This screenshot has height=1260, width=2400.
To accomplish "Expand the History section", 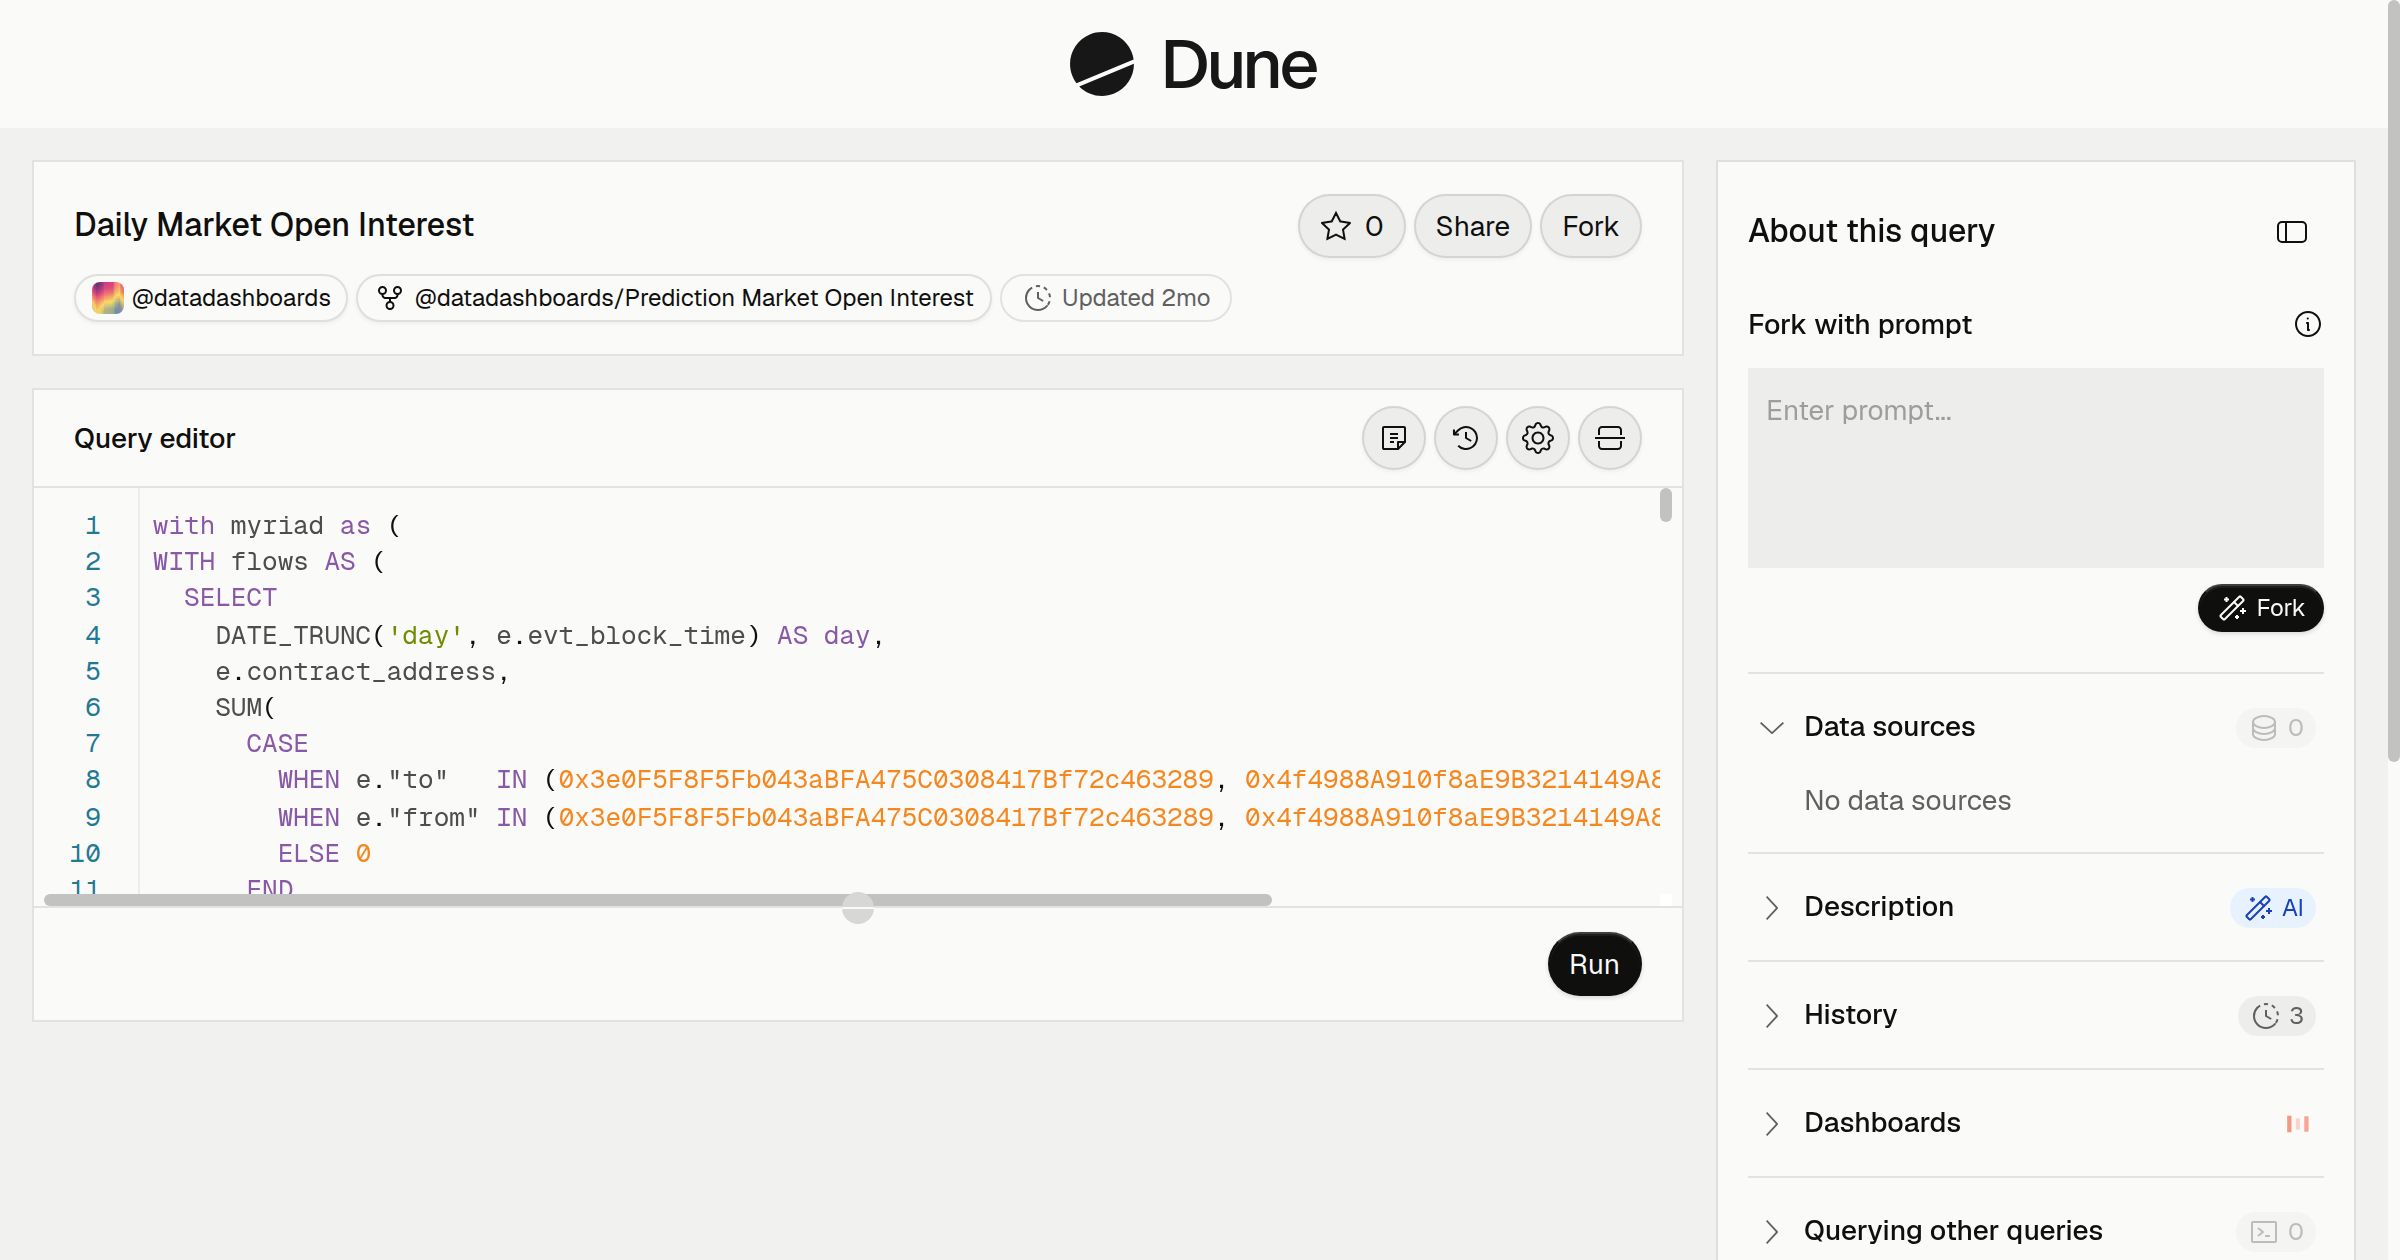I will 1772,1015.
